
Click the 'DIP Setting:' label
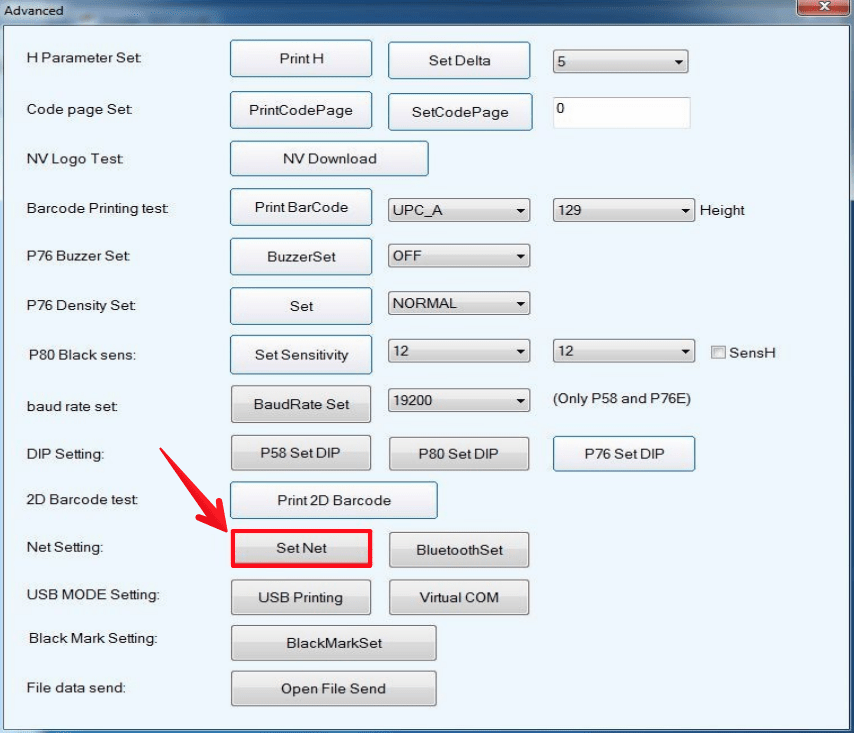(x=65, y=454)
